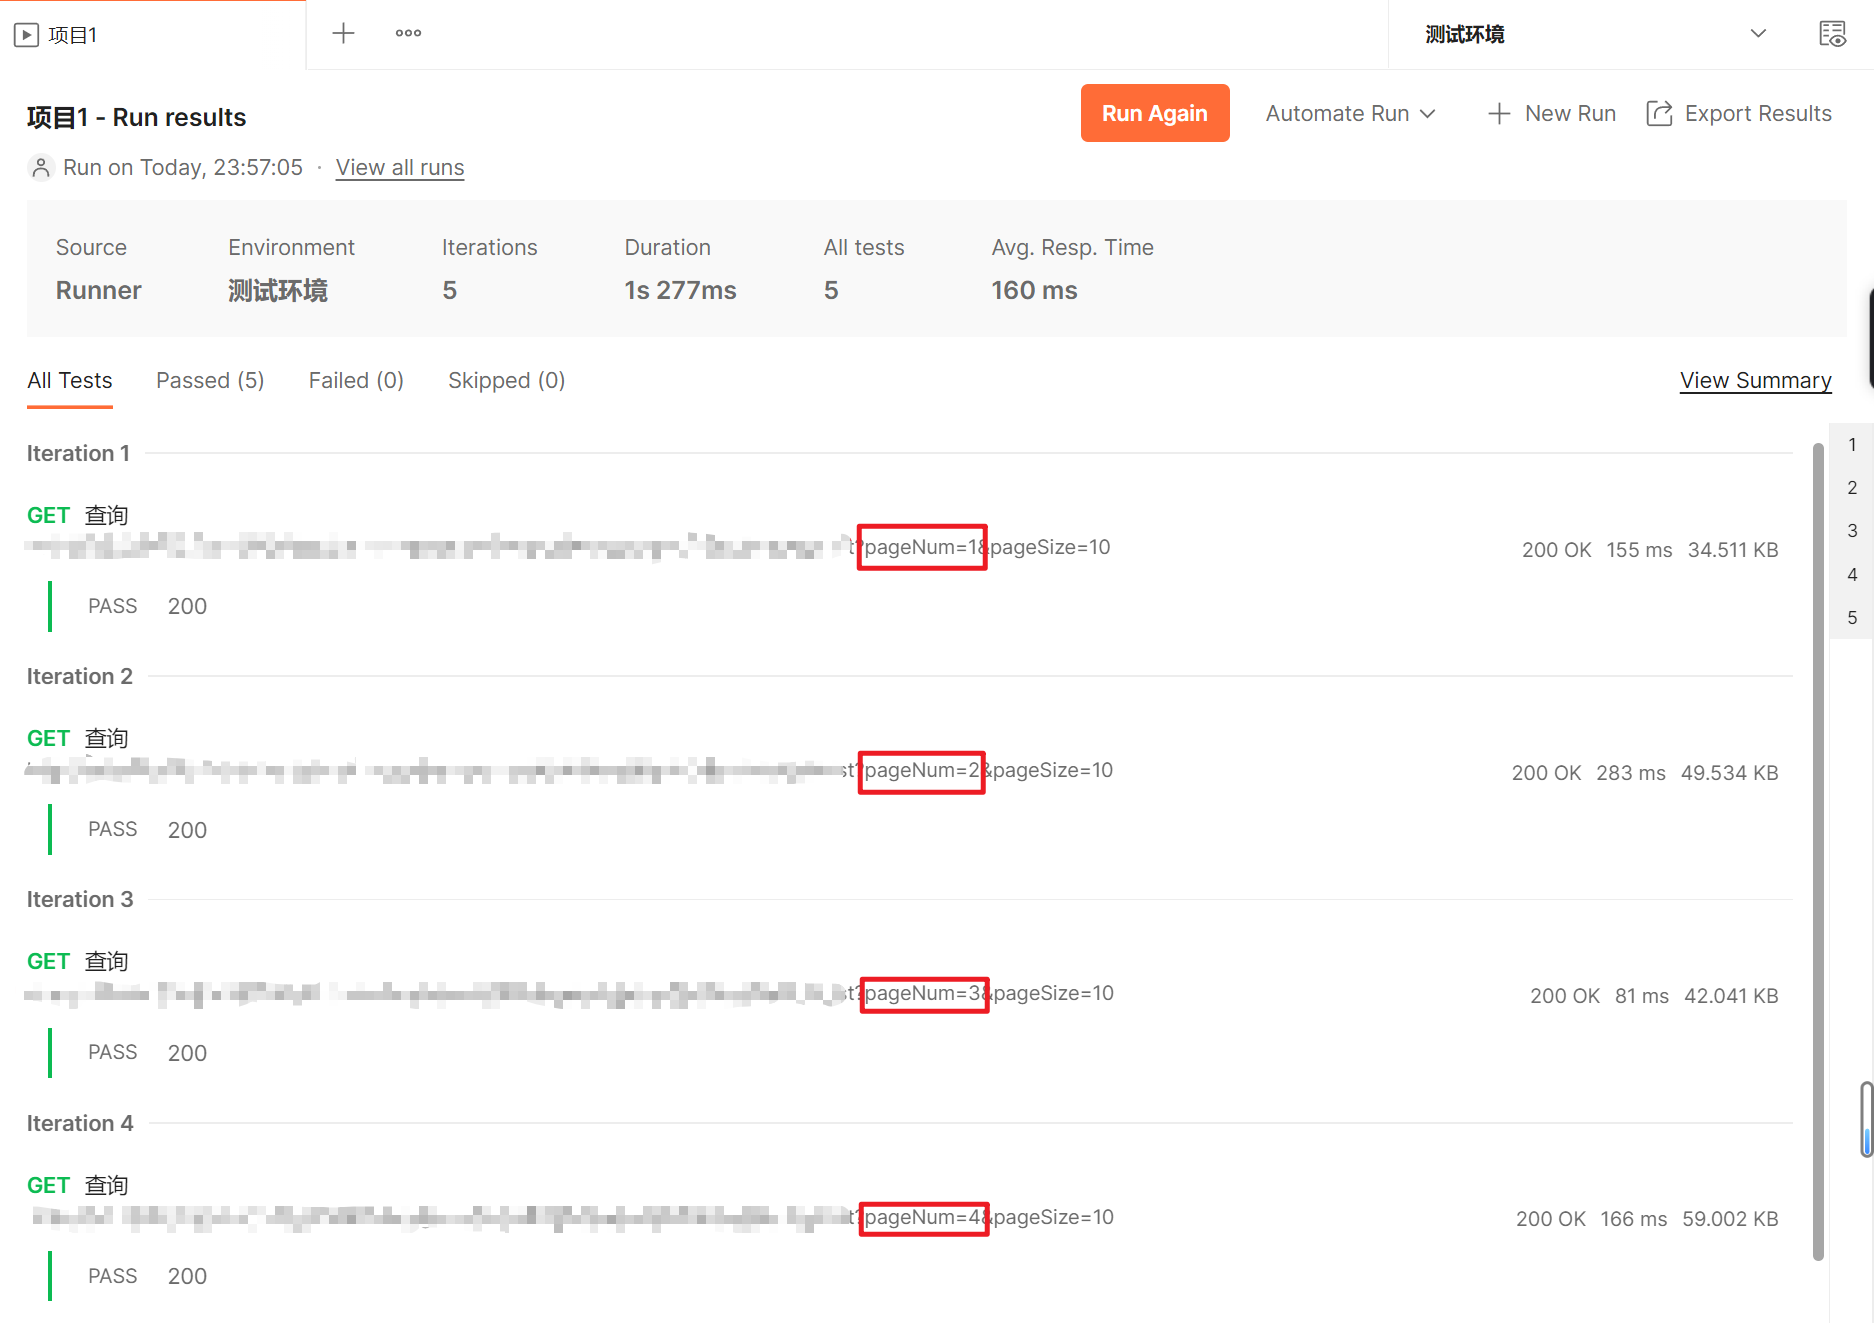
Task: Click the Iteration 4 PASS 200 test result
Action: [x=147, y=1276]
